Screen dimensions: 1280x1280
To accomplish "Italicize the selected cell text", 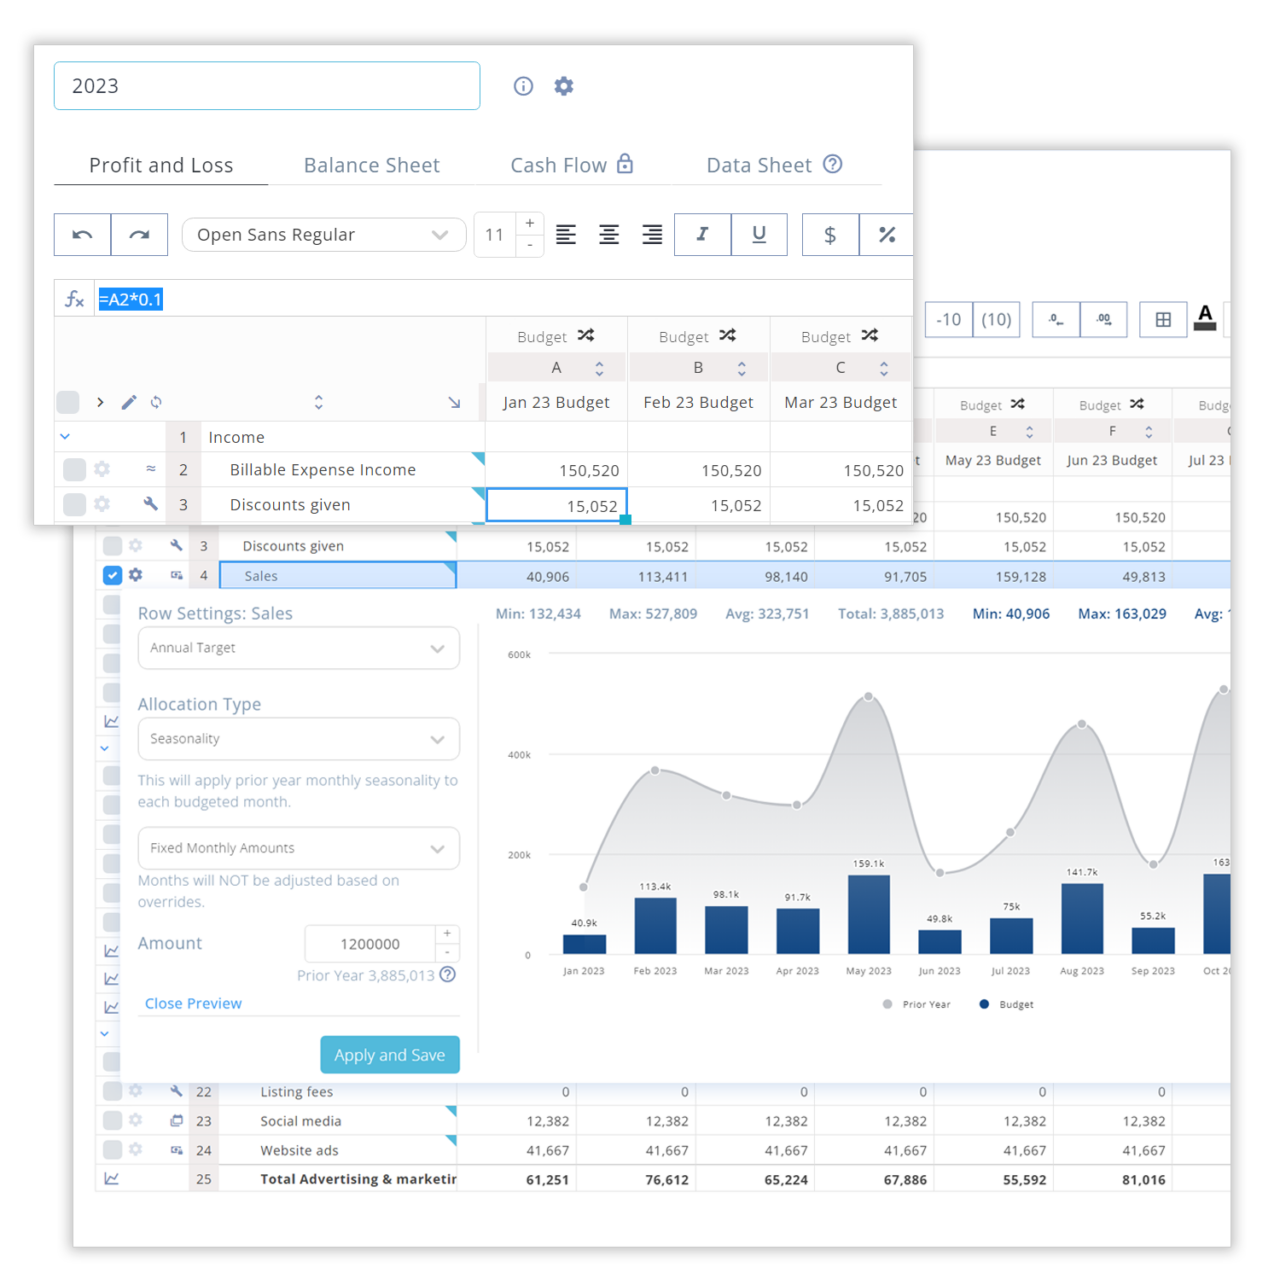I will pos(702,234).
